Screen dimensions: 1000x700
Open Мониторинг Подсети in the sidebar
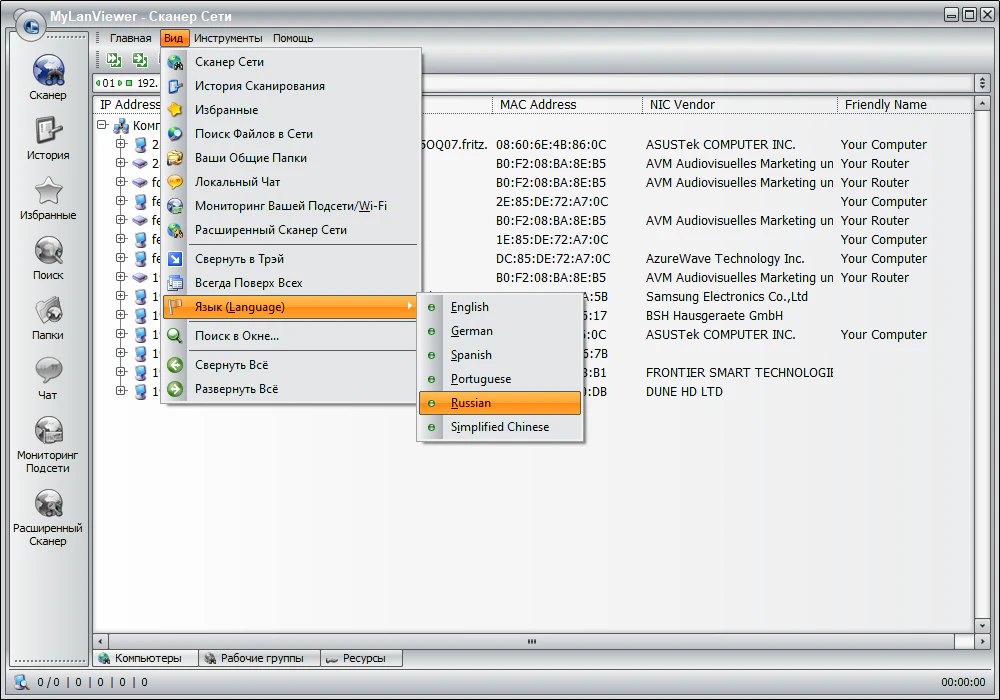point(48,442)
